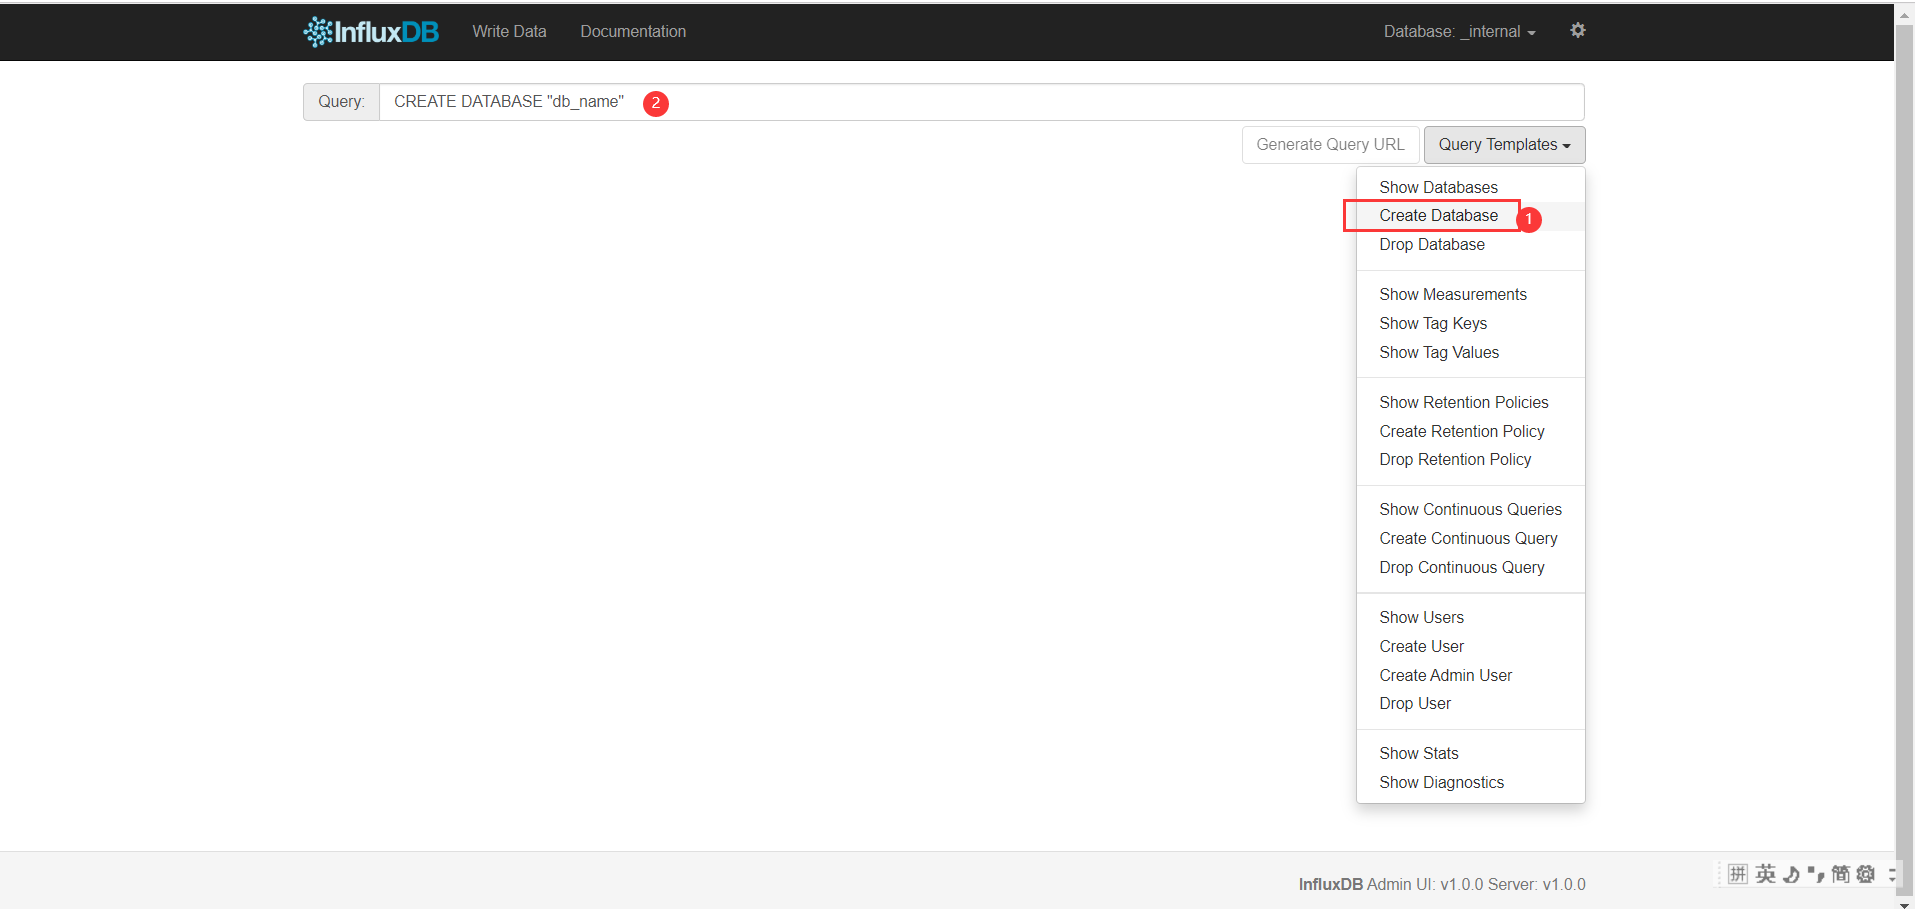Screen dimensions: 1915x909
Task: Click the Query: label addon
Action: point(341,102)
